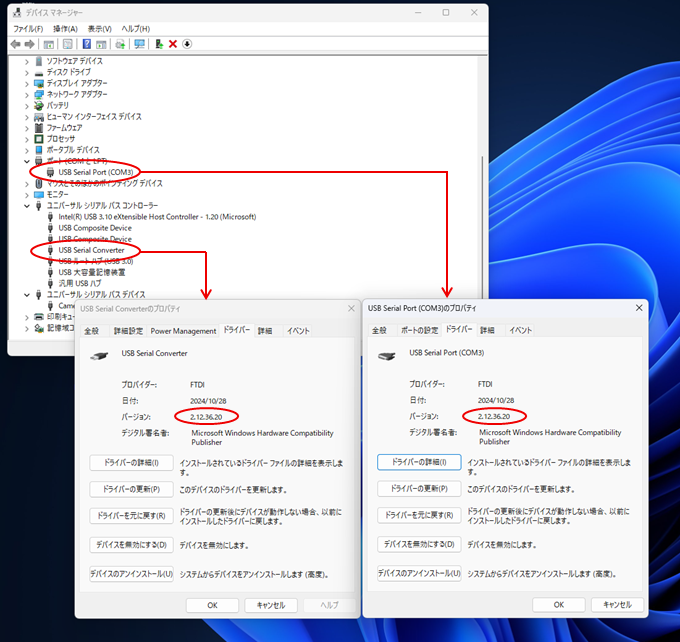Click version 2.12.36.20 in COM3 properties

494,416
